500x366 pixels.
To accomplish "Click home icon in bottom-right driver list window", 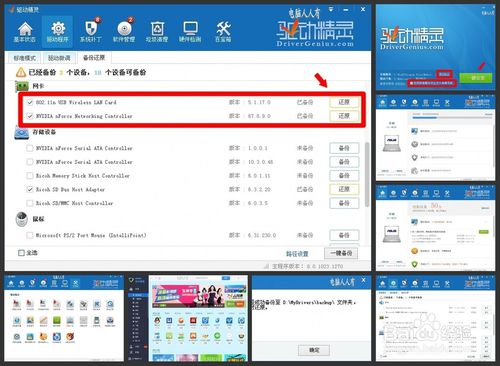I will pyautogui.click(x=382, y=283).
